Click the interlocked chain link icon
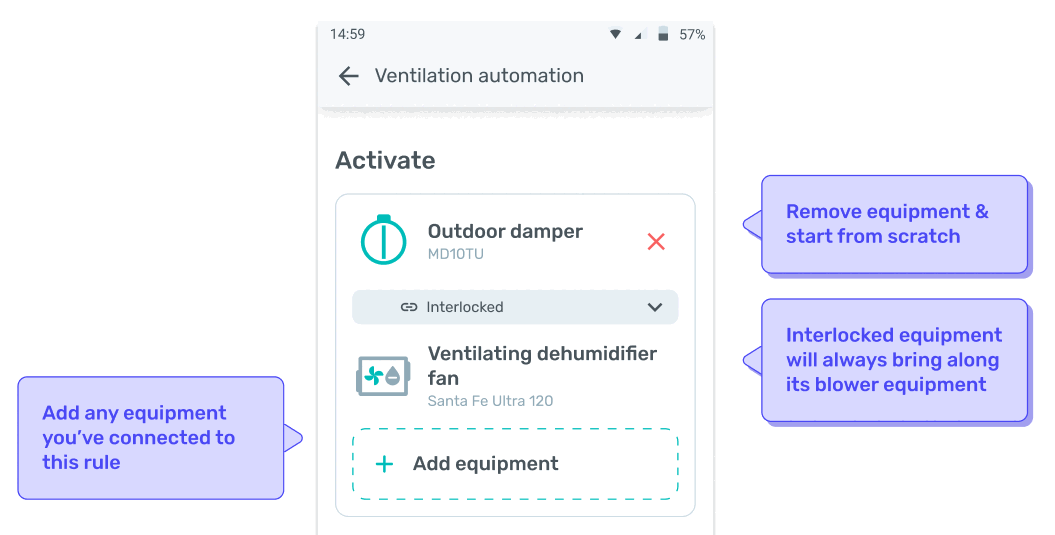The height and width of the screenshot is (535, 1055). (408, 308)
